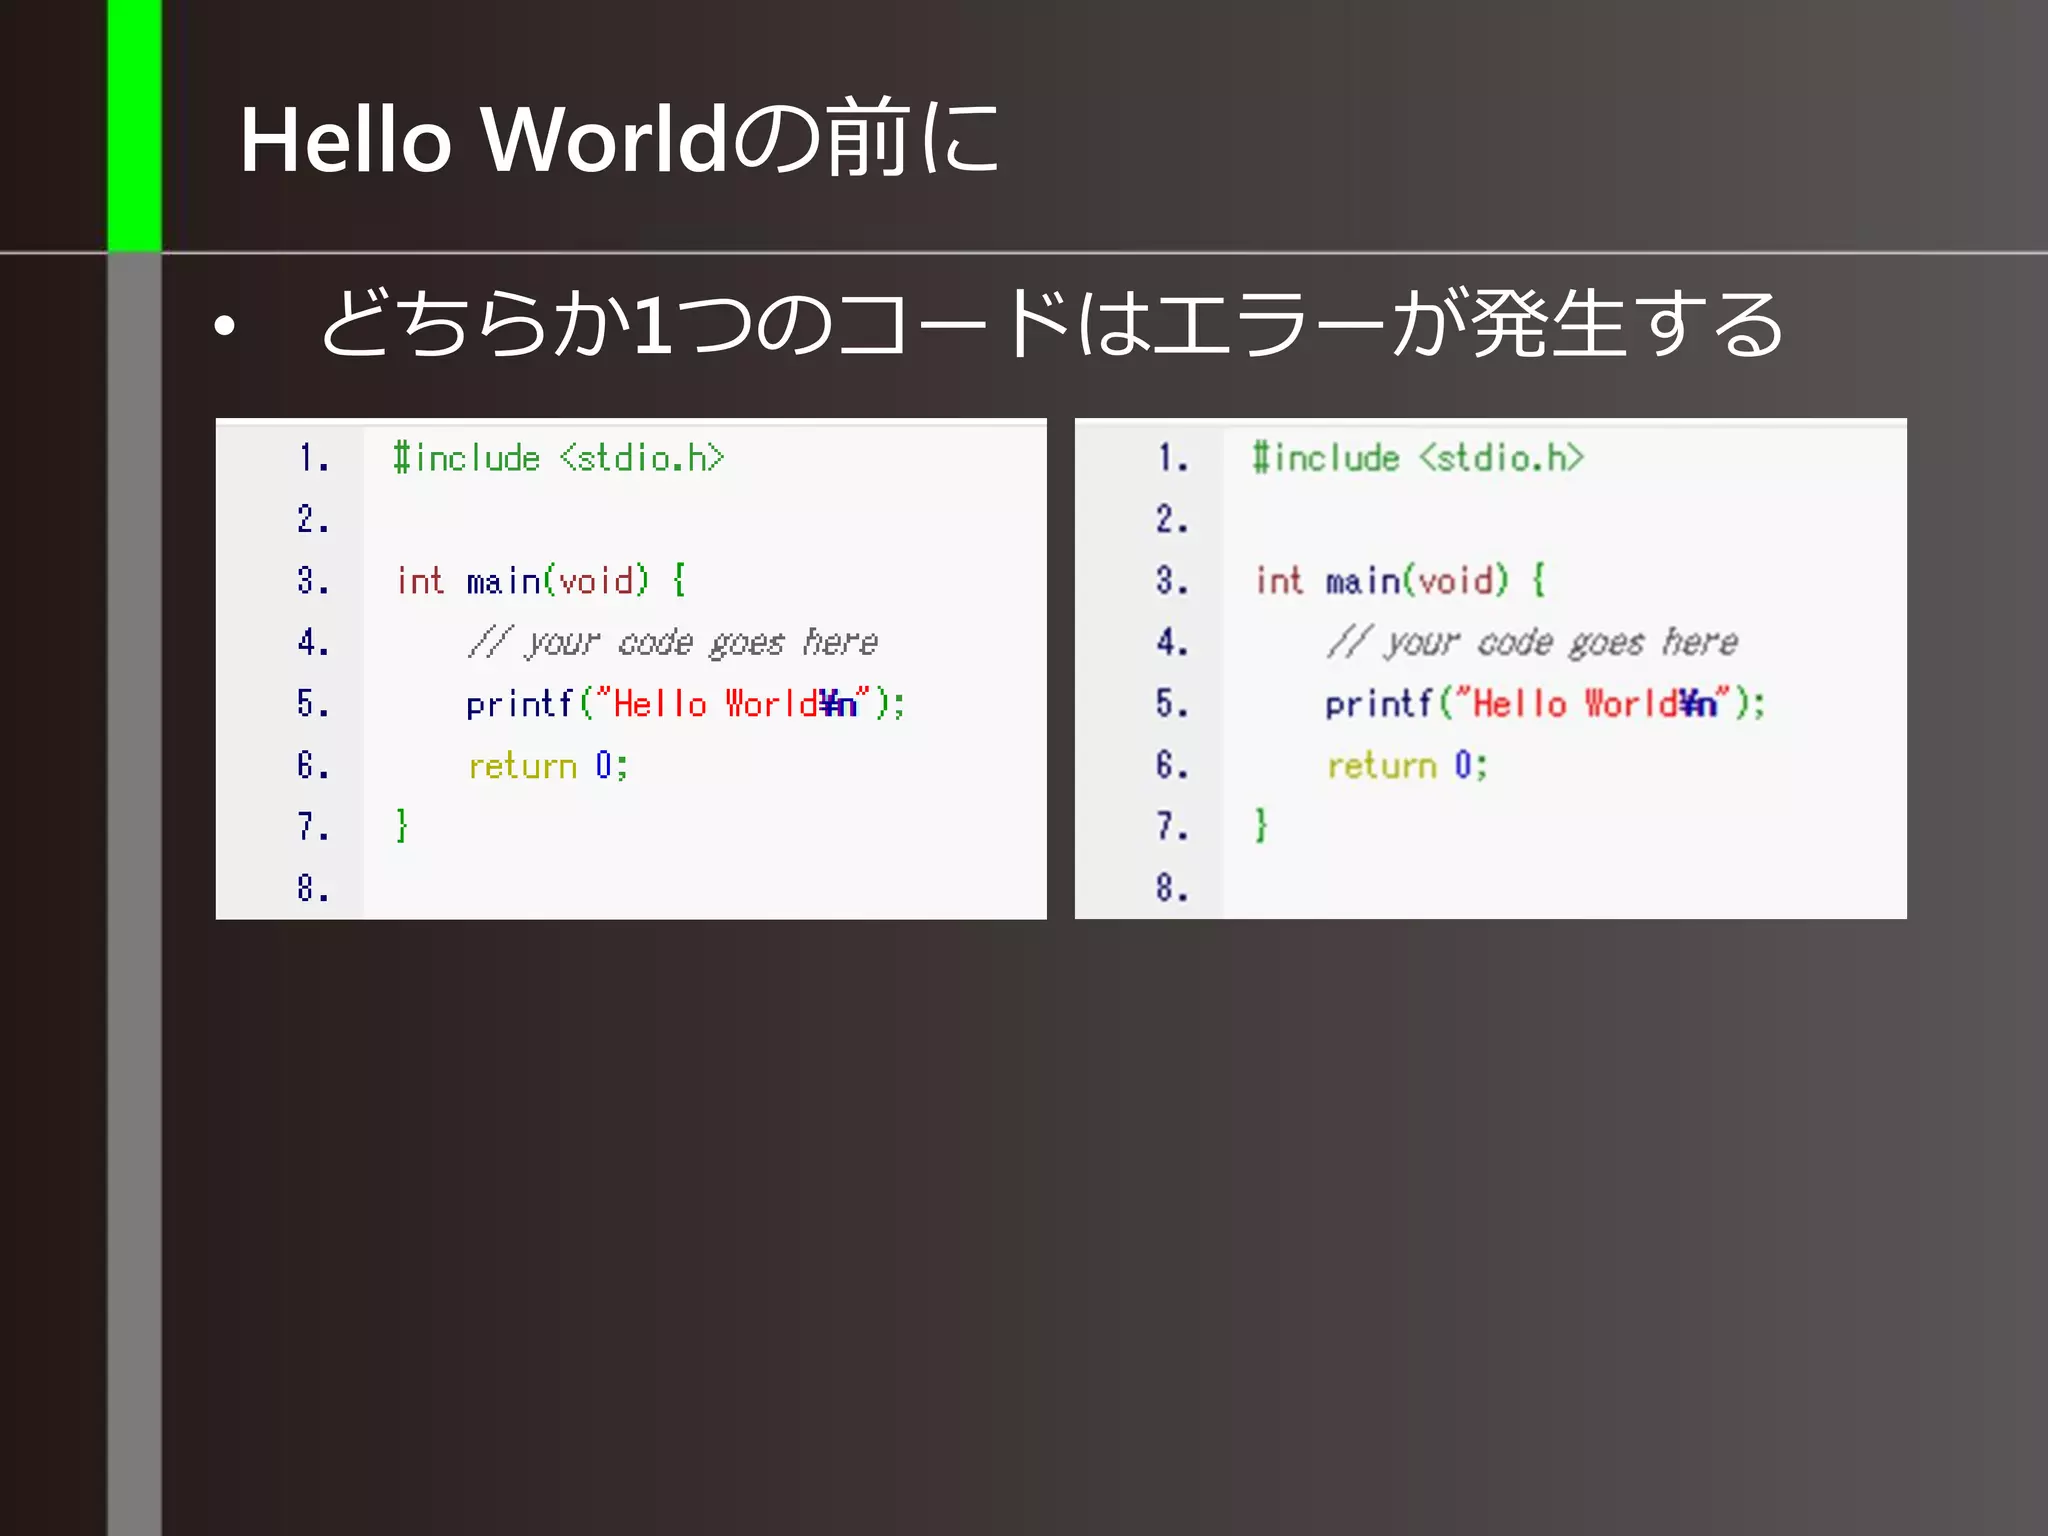The image size is (2048, 1536).
Task: Click the printf line in the left code box
Action: click(686, 703)
